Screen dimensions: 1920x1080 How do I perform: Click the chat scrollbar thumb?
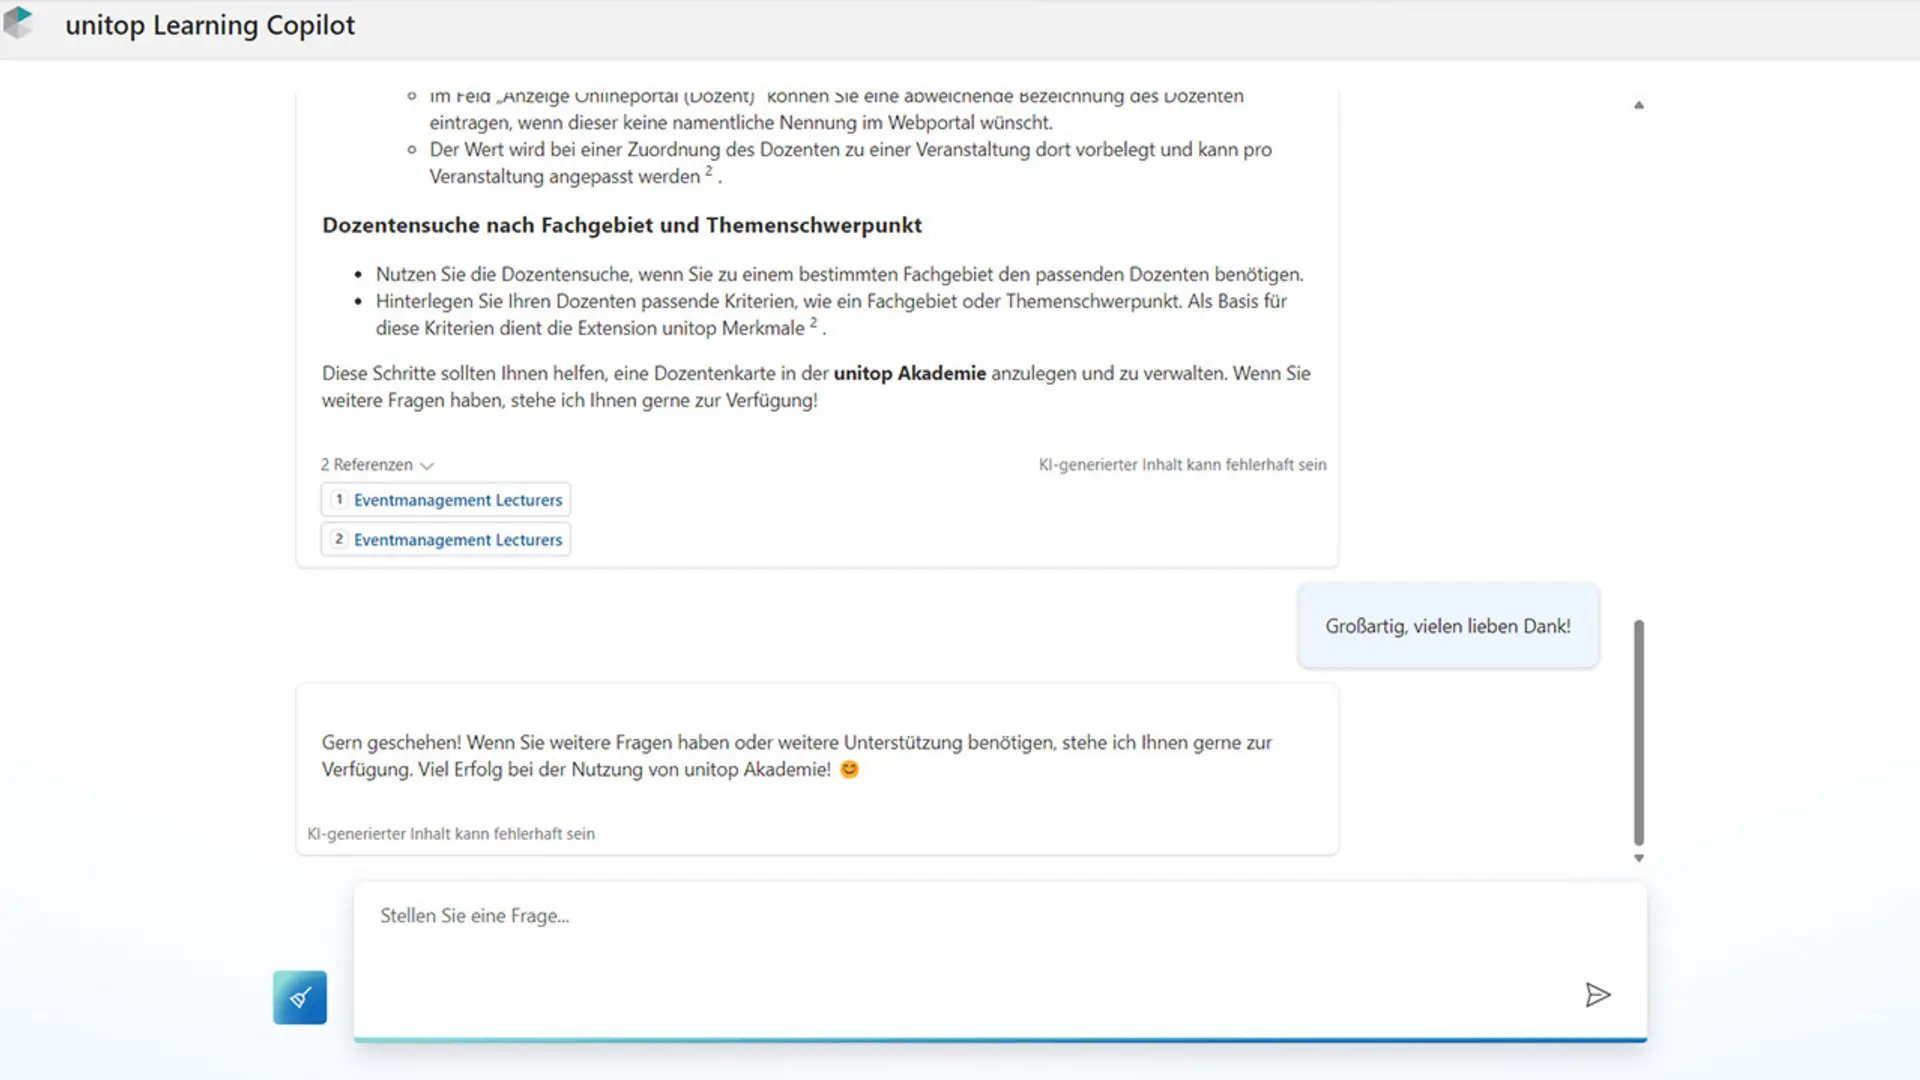[x=1639, y=732]
